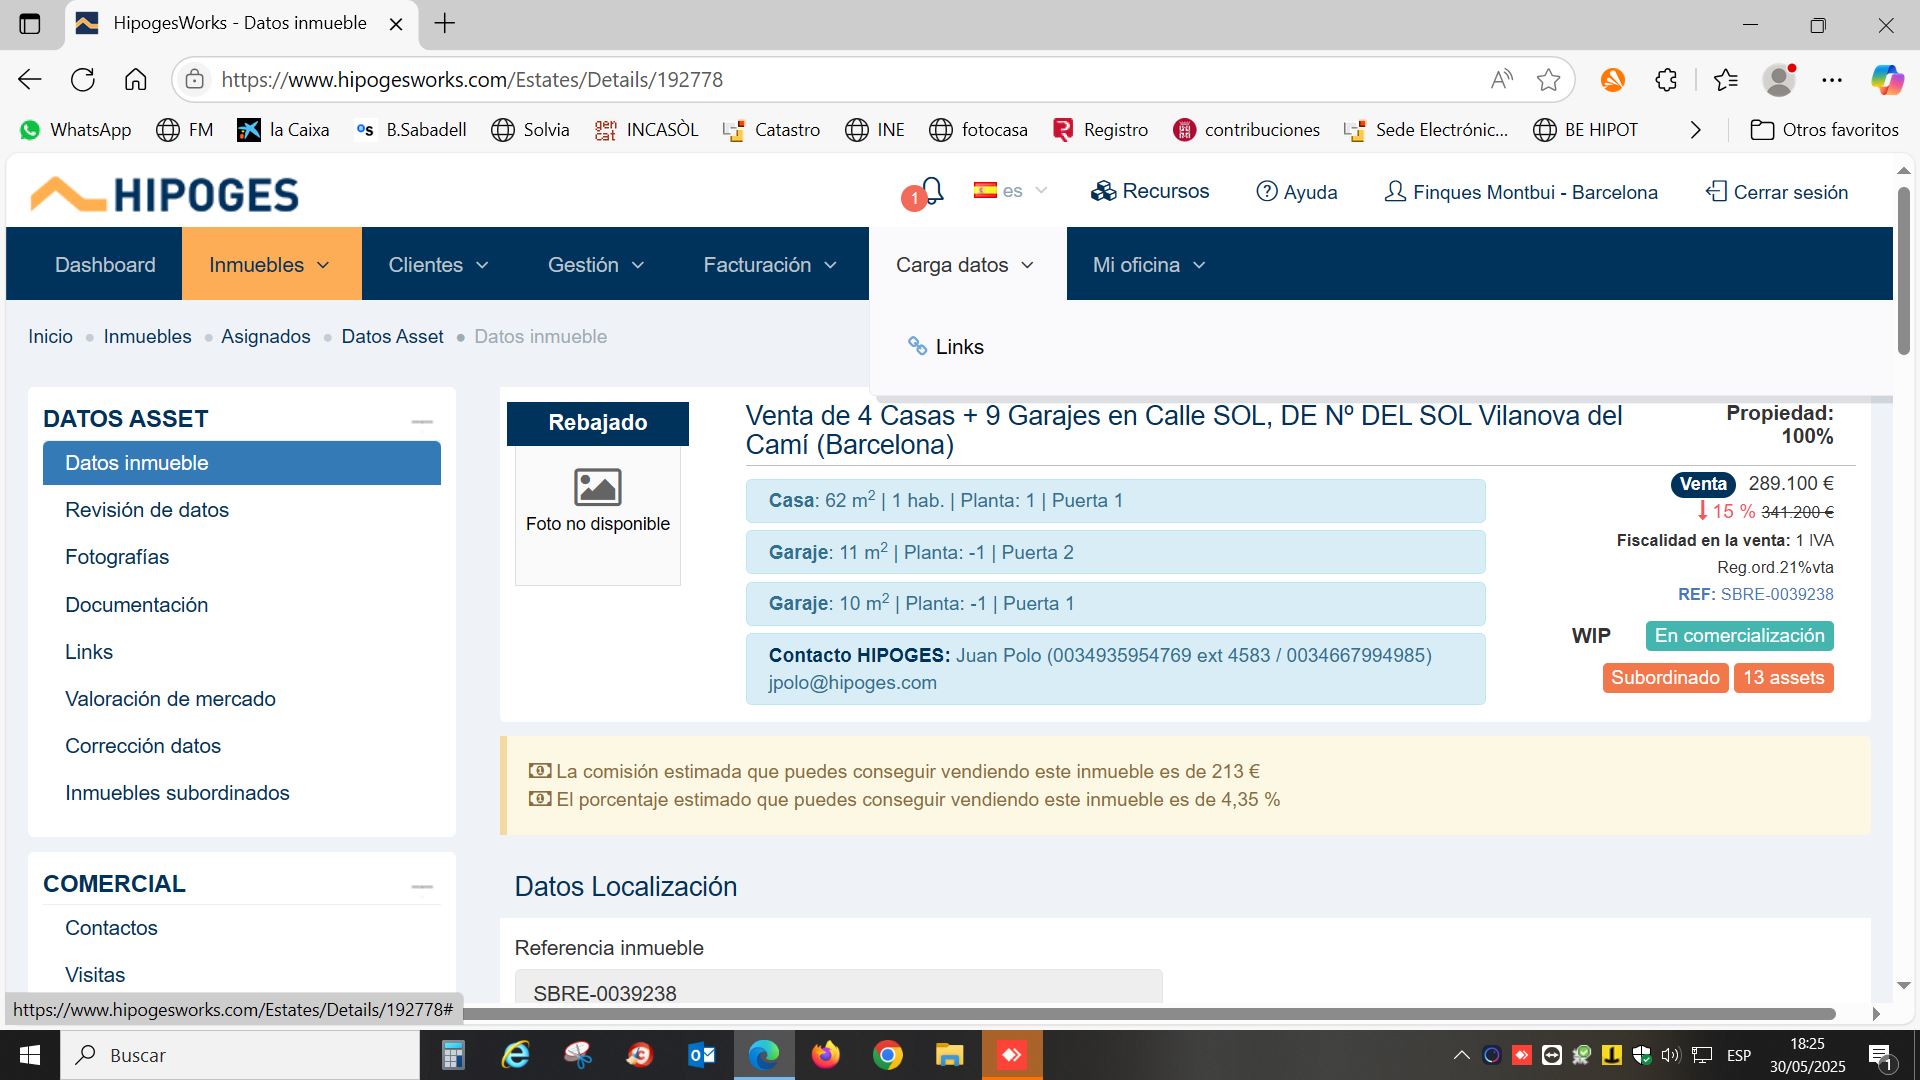
Task: Click the Ayuda question mark icon
Action: (x=1266, y=191)
